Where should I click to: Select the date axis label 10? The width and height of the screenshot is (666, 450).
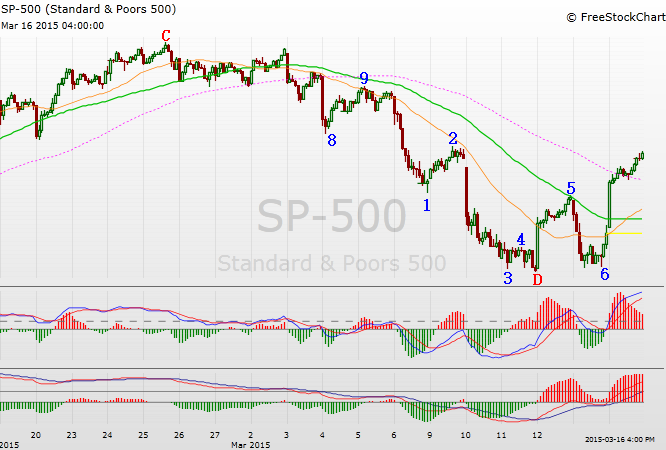tap(466, 435)
